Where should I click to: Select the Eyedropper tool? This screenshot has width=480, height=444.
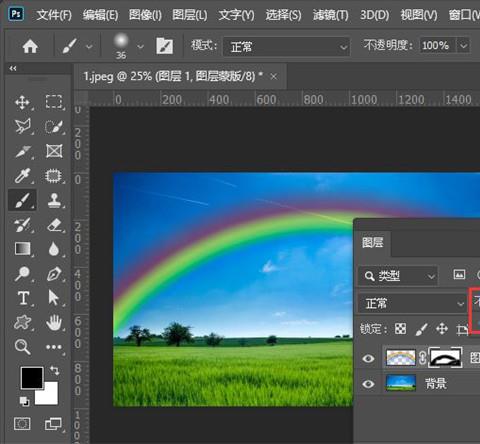tap(22, 176)
